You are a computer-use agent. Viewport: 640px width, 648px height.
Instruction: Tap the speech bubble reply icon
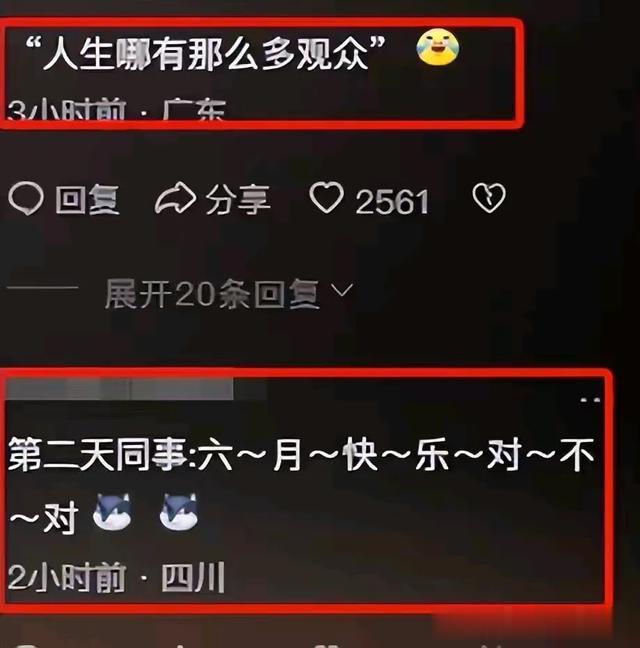(26, 198)
